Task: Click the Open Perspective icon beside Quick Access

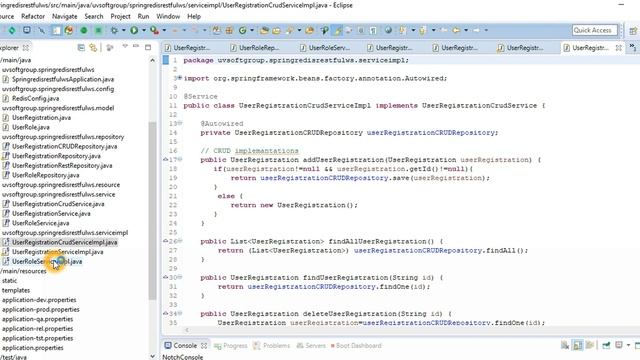Action: pos(633,31)
